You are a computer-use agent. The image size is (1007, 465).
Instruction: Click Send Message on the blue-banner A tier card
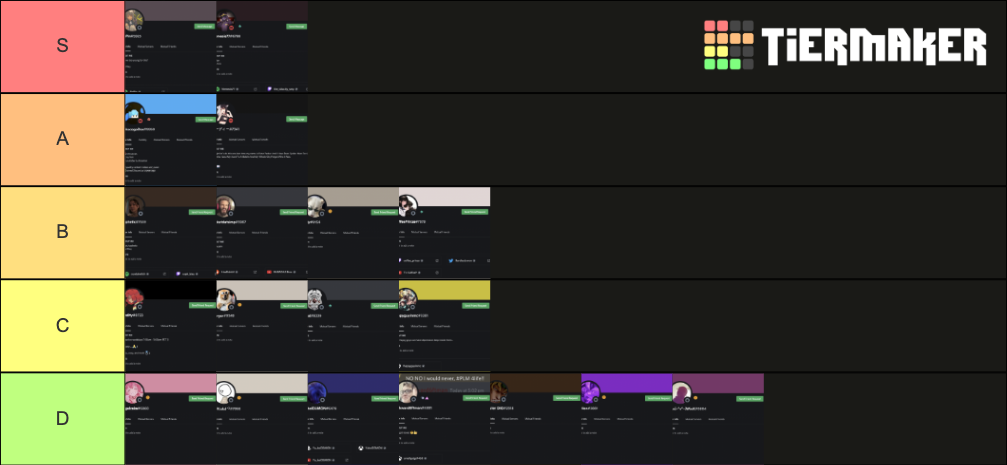(205, 119)
